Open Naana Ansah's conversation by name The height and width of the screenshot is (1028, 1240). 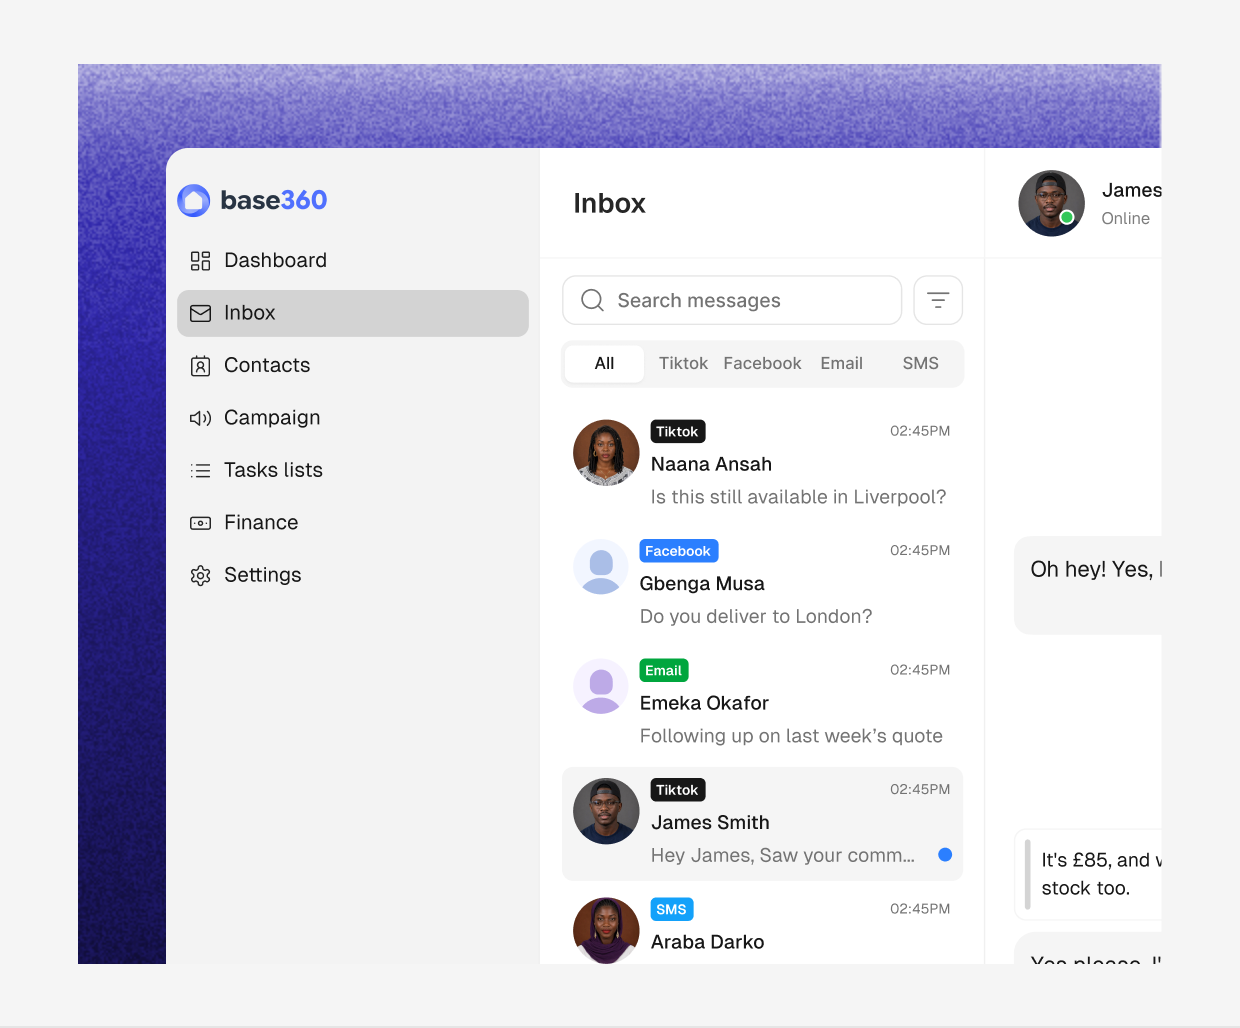point(711,464)
